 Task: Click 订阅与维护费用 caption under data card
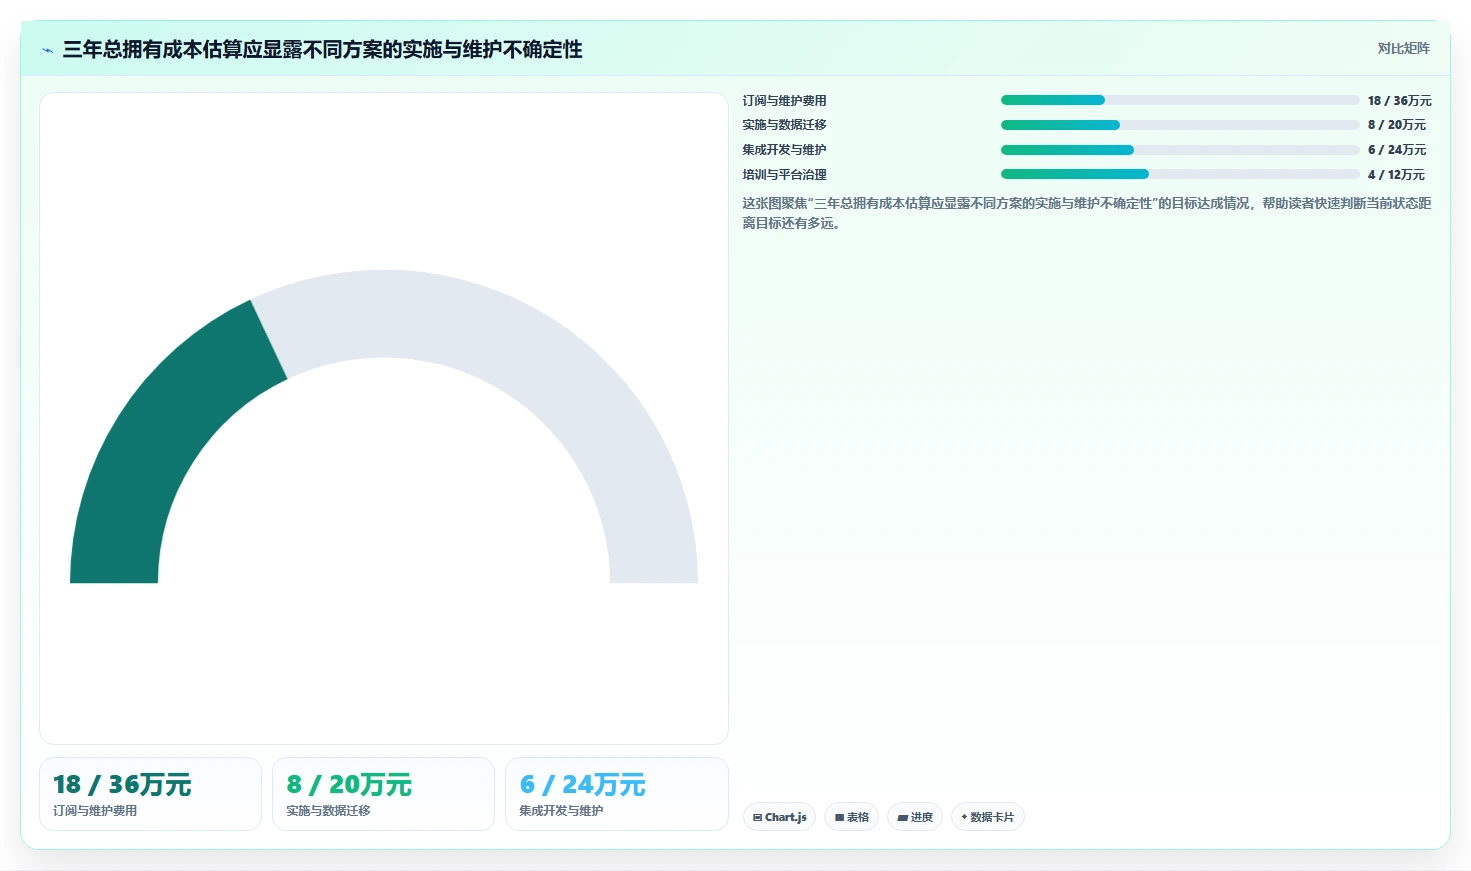point(95,811)
